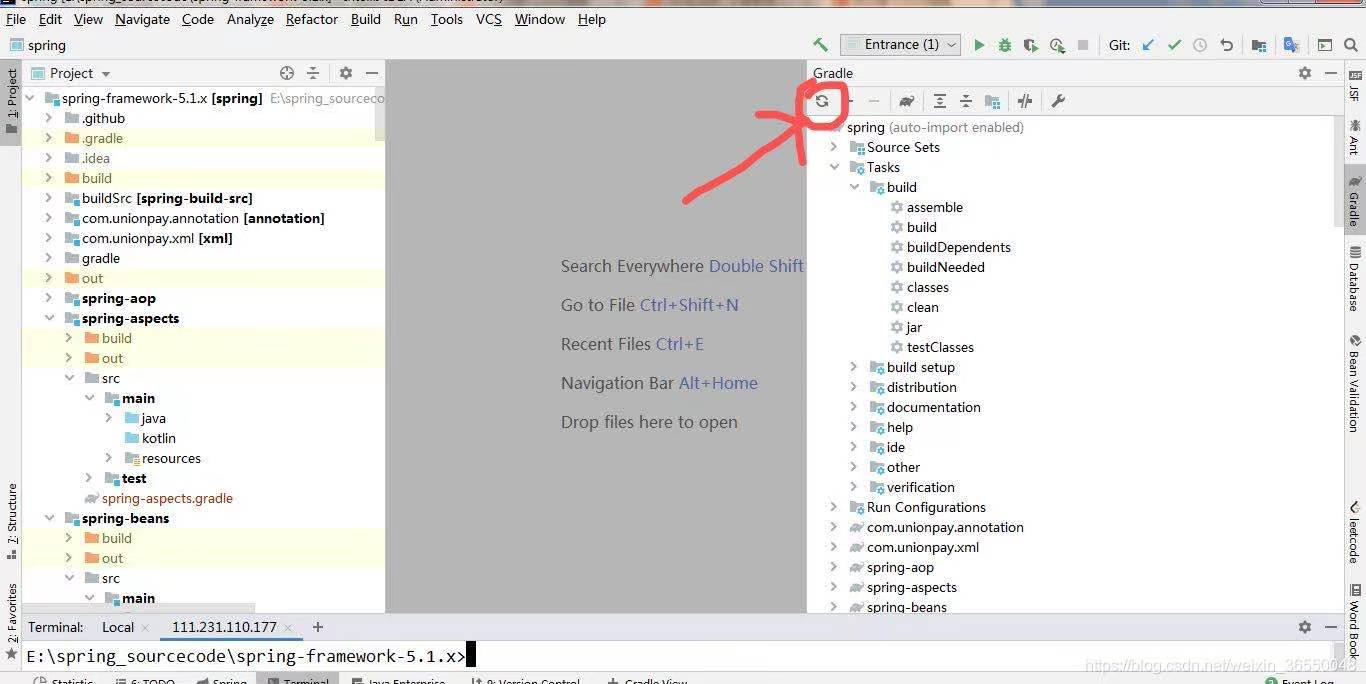Select the testClasses Gradle task

point(940,347)
